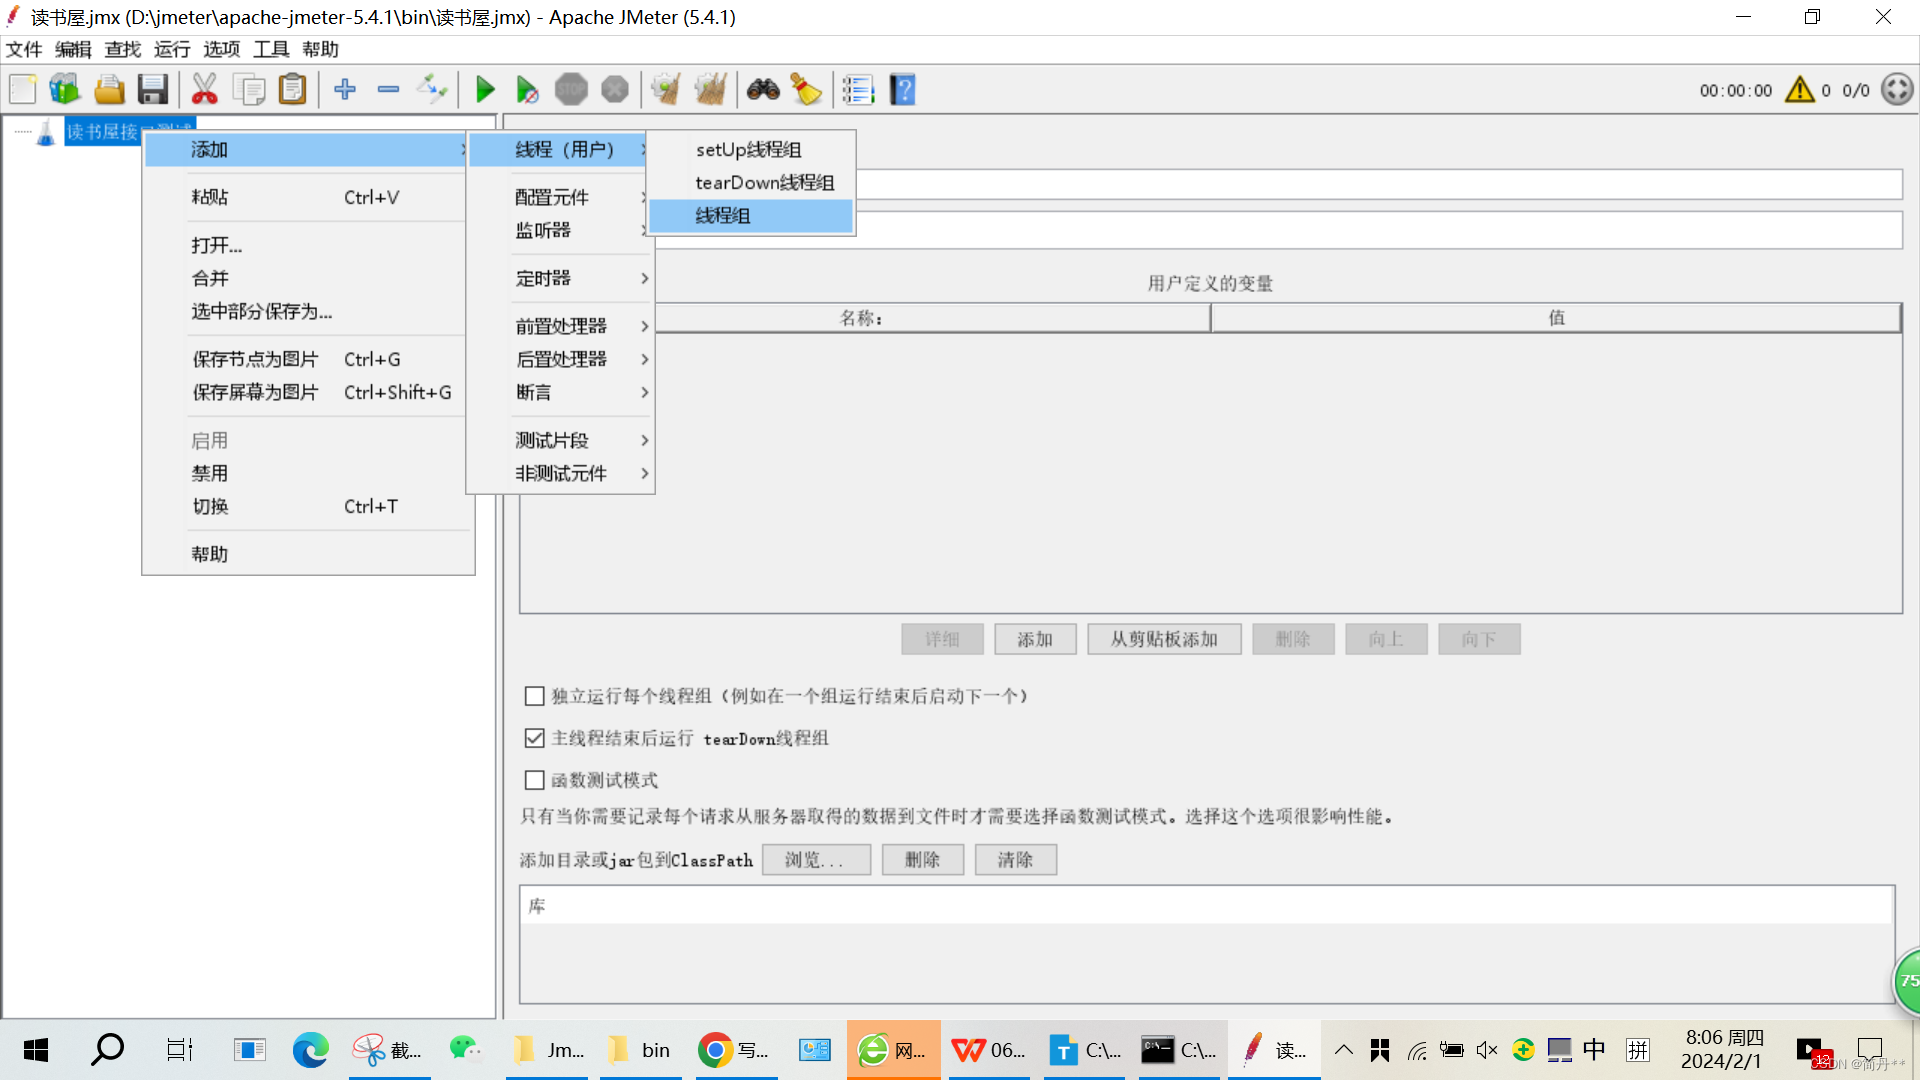
Task: Open the 文件 menu
Action: pos(24,49)
